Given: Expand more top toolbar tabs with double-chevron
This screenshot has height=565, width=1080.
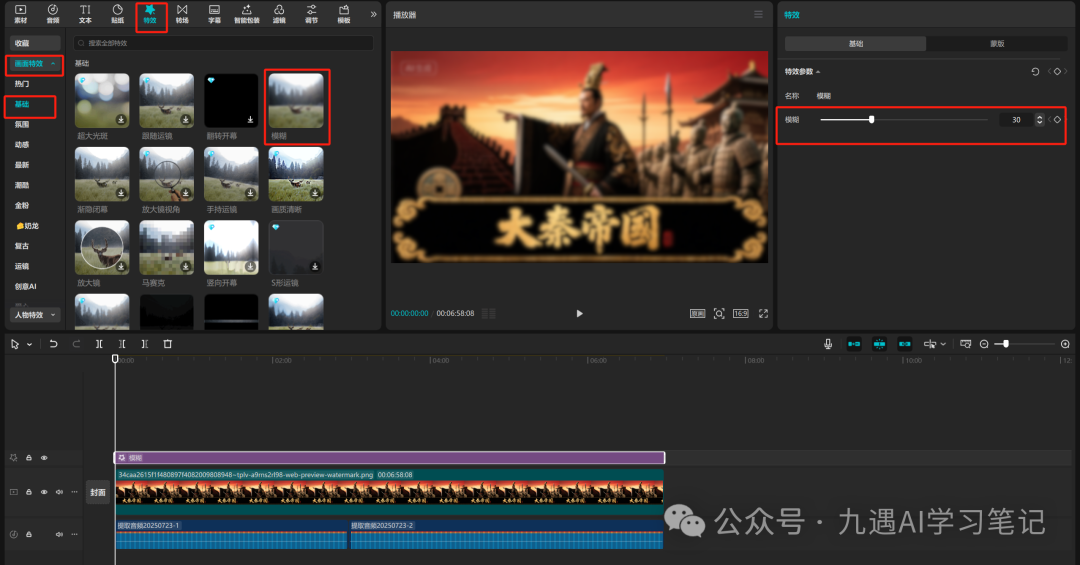Looking at the screenshot, I should click(x=373, y=14).
